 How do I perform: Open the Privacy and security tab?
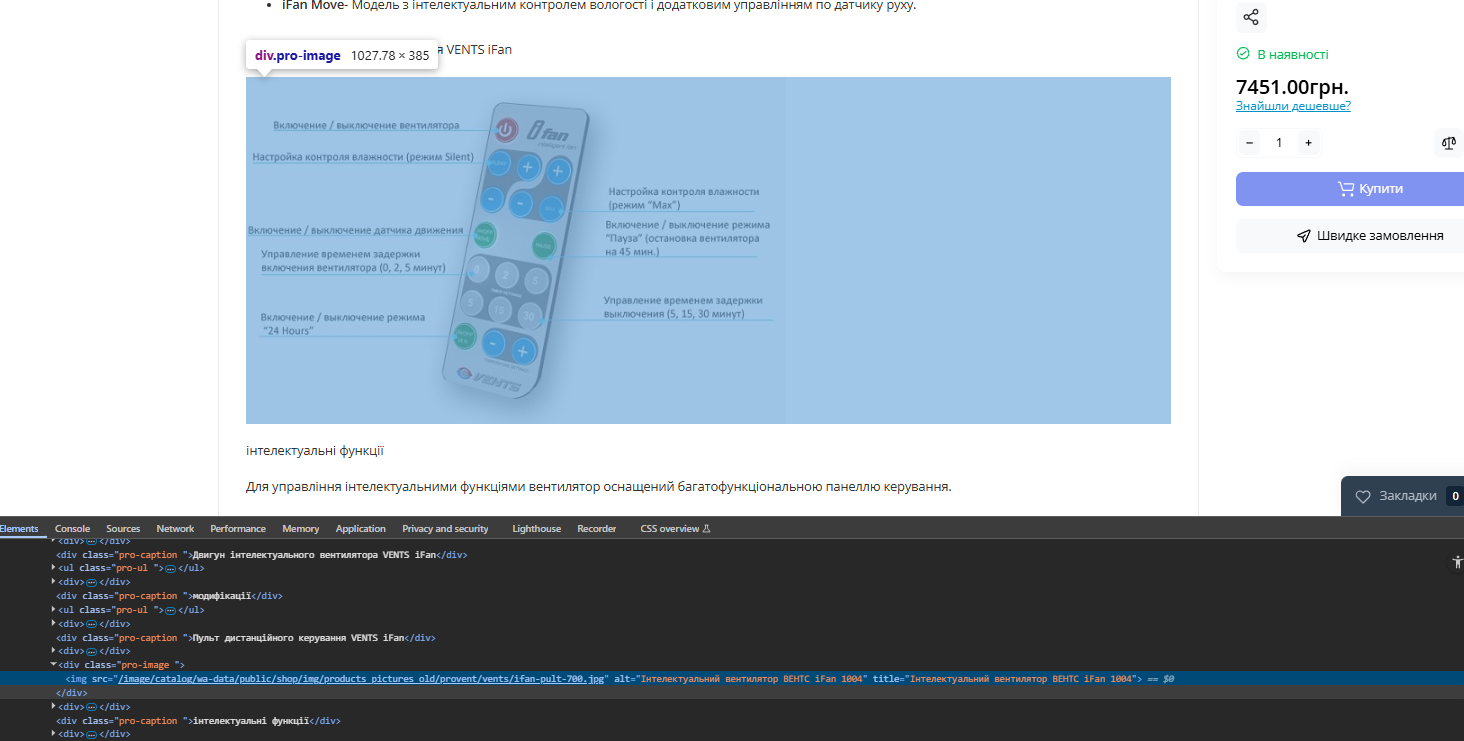[445, 528]
